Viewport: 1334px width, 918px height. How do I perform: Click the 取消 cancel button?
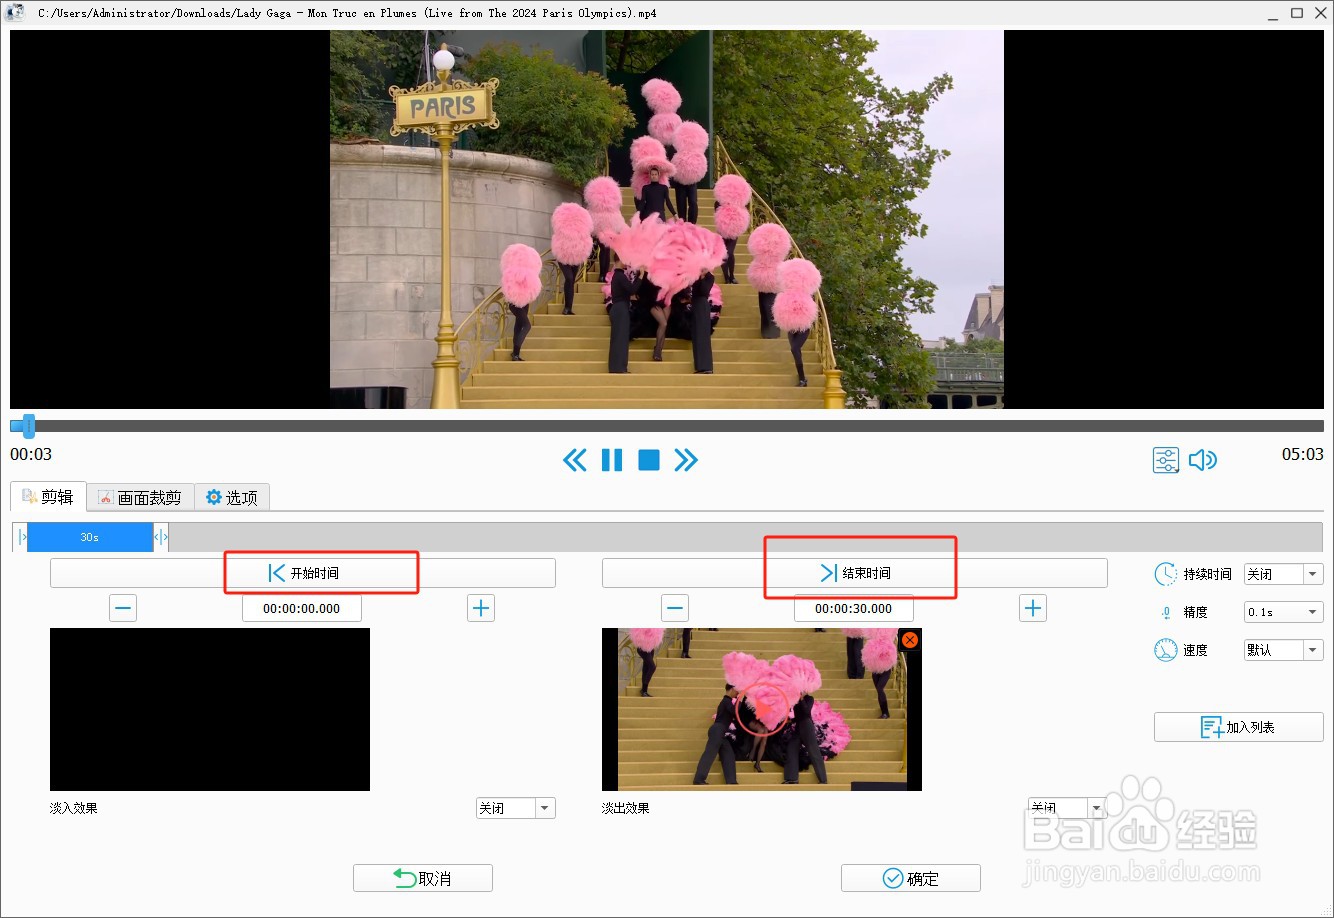423,878
